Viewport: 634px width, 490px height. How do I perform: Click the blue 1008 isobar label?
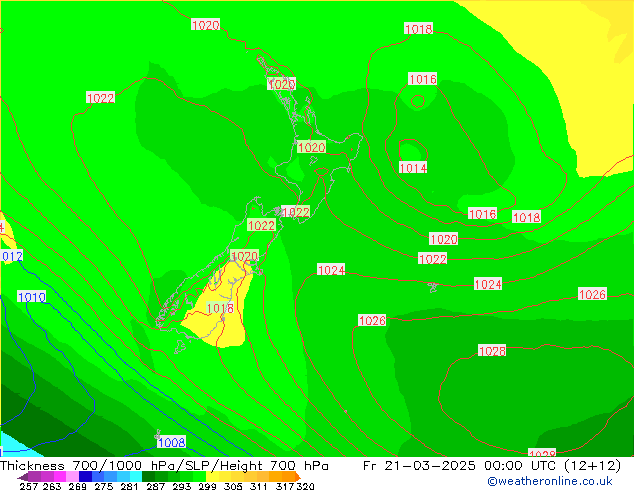[171, 442]
